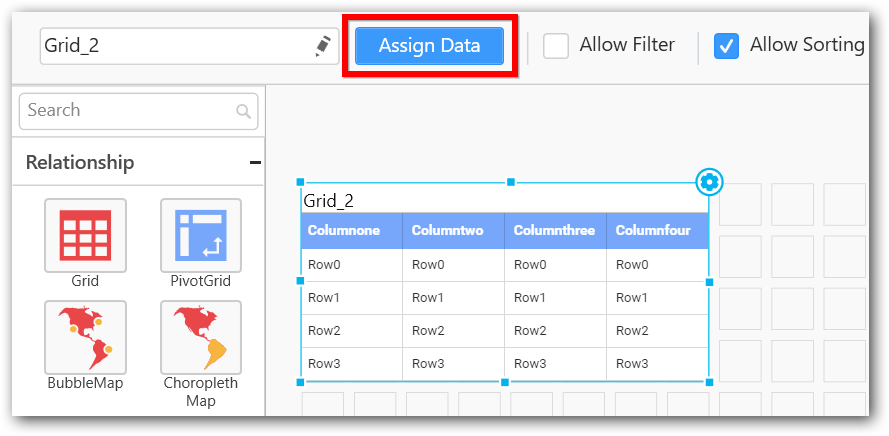Click the magnifier icon in Search box

(x=243, y=111)
